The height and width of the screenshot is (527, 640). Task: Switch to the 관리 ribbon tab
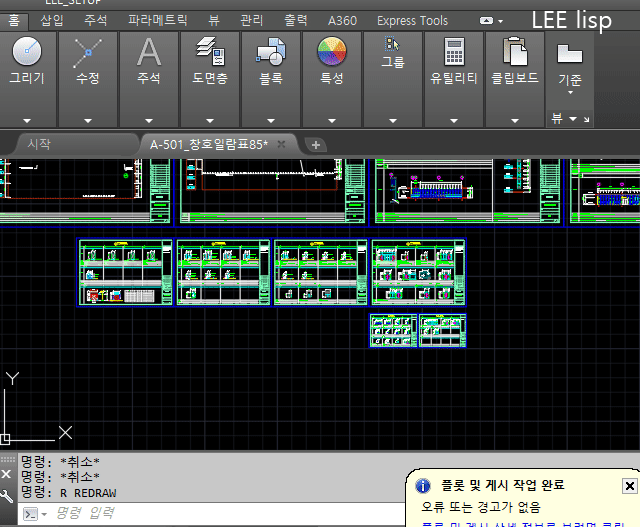coord(252,20)
